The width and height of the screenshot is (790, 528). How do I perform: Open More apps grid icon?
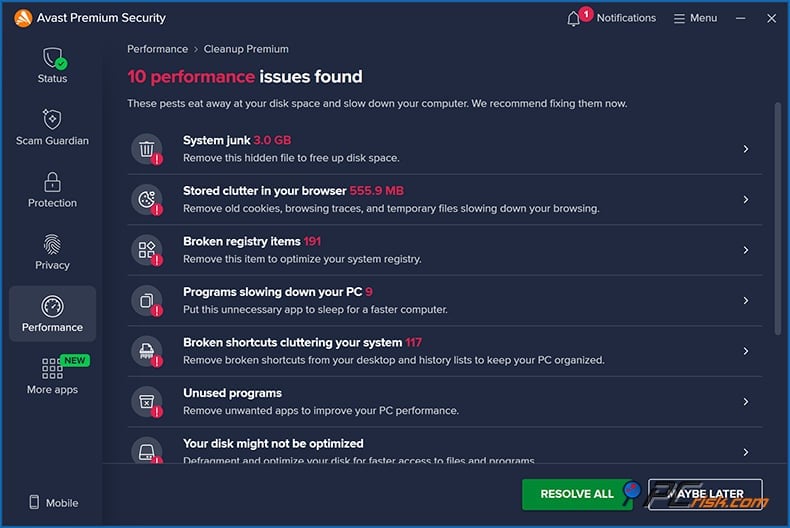tap(52, 368)
